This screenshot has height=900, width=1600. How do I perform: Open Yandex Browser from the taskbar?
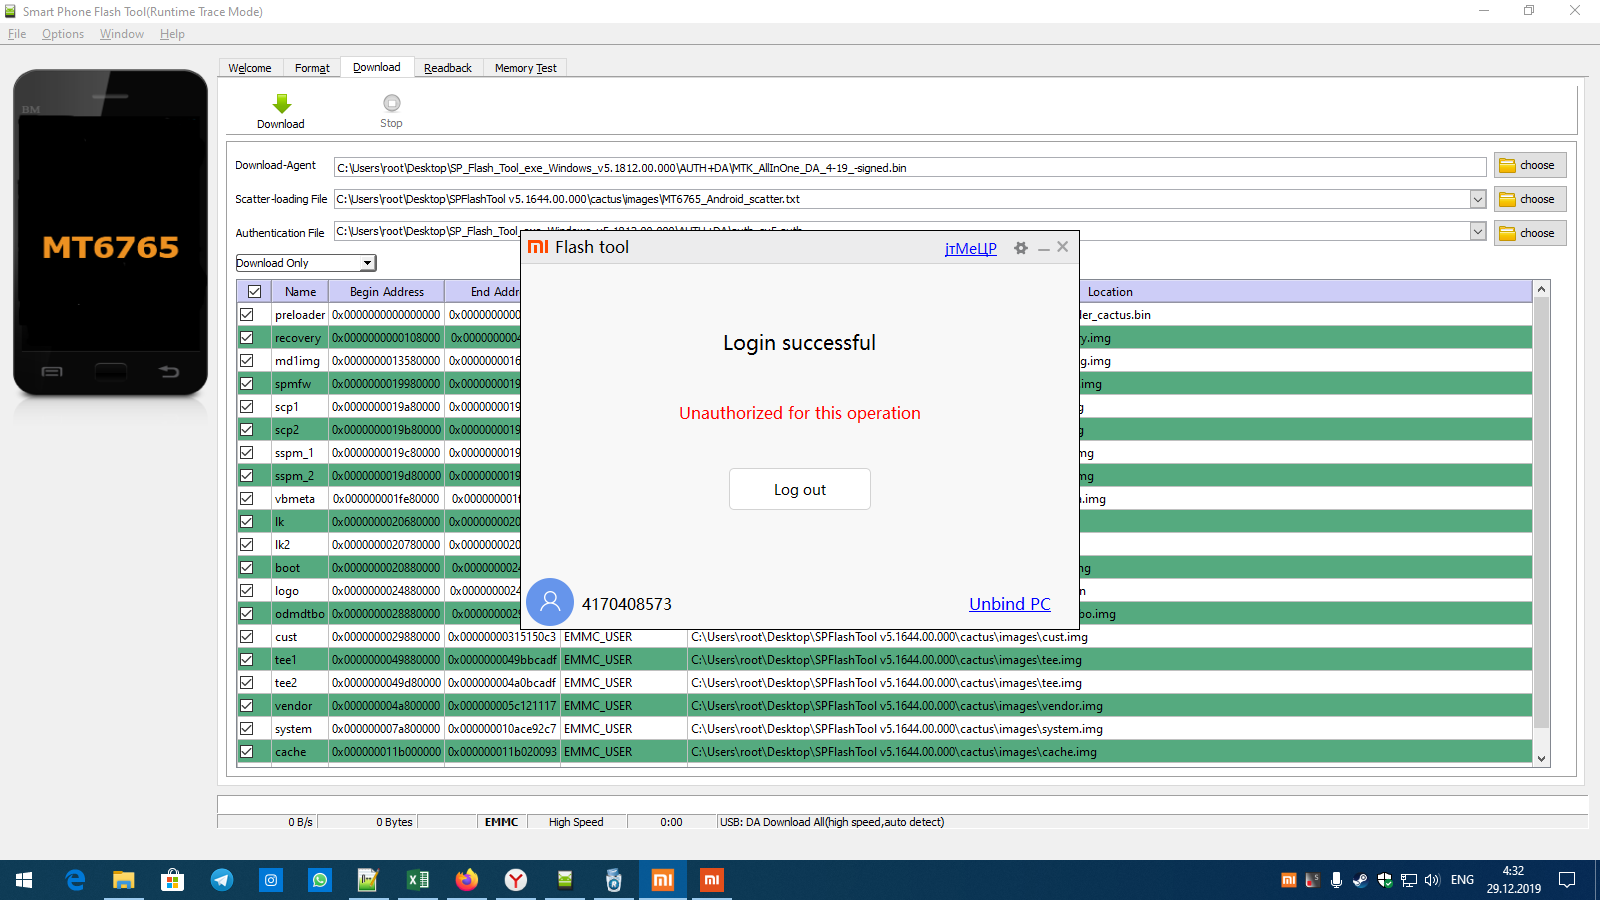(x=516, y=880)
